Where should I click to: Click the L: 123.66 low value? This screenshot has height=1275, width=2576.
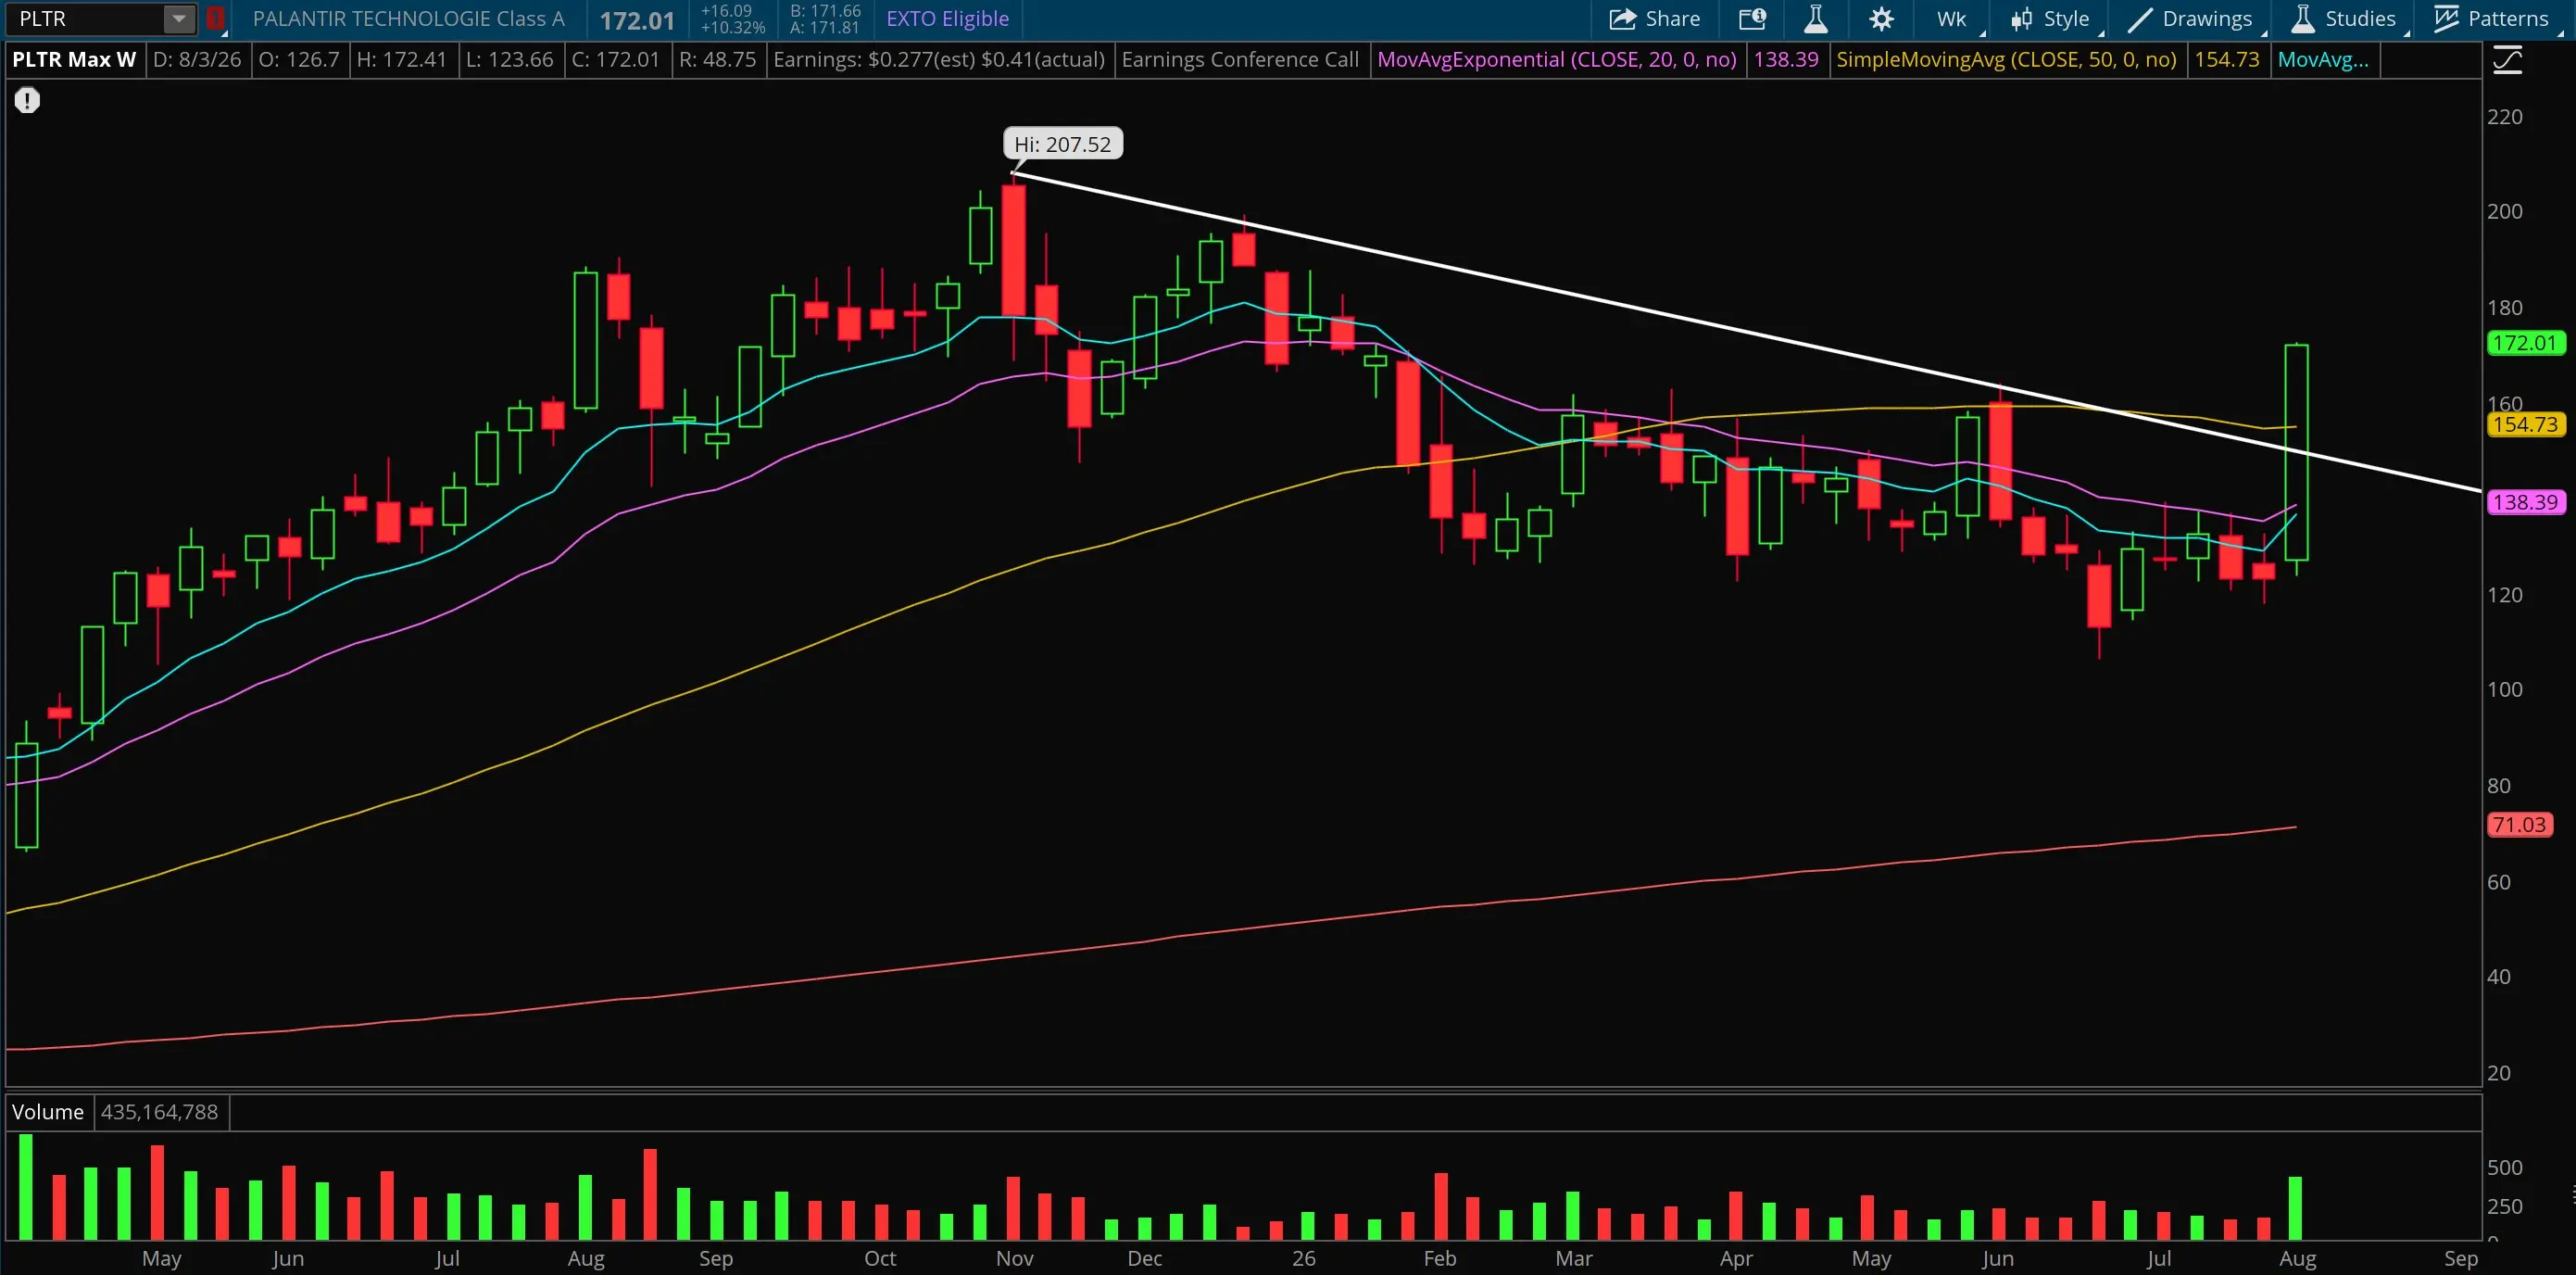pyautogui.click(x=510, y=59)
